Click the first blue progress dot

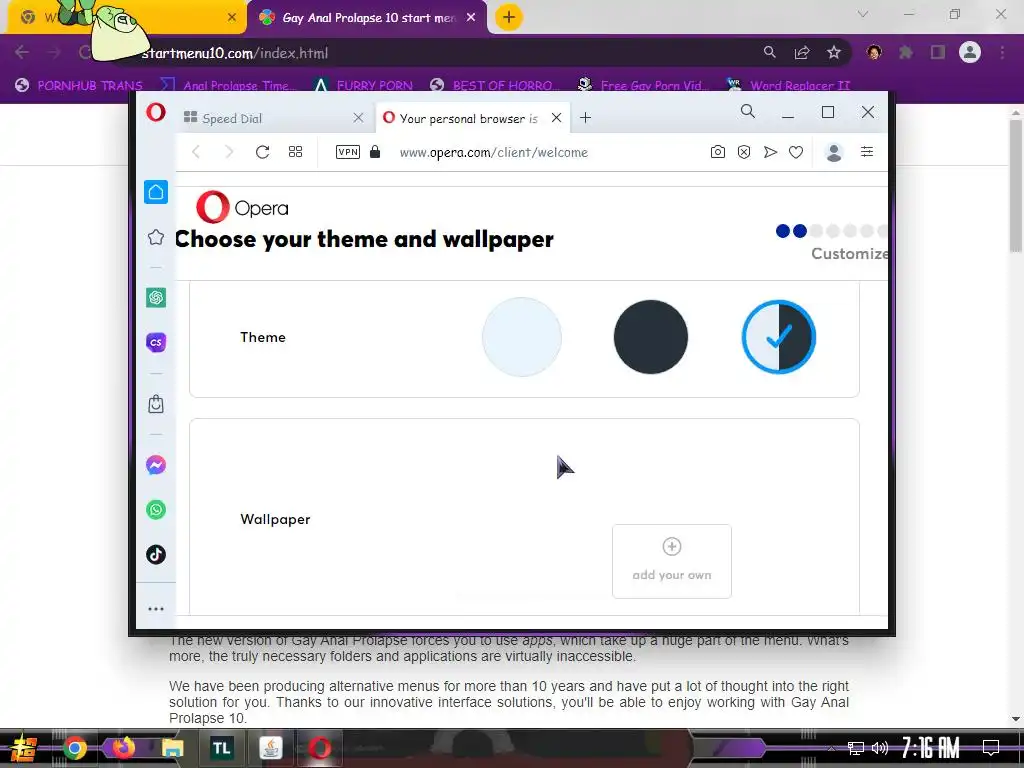click(x=782, y=231)
